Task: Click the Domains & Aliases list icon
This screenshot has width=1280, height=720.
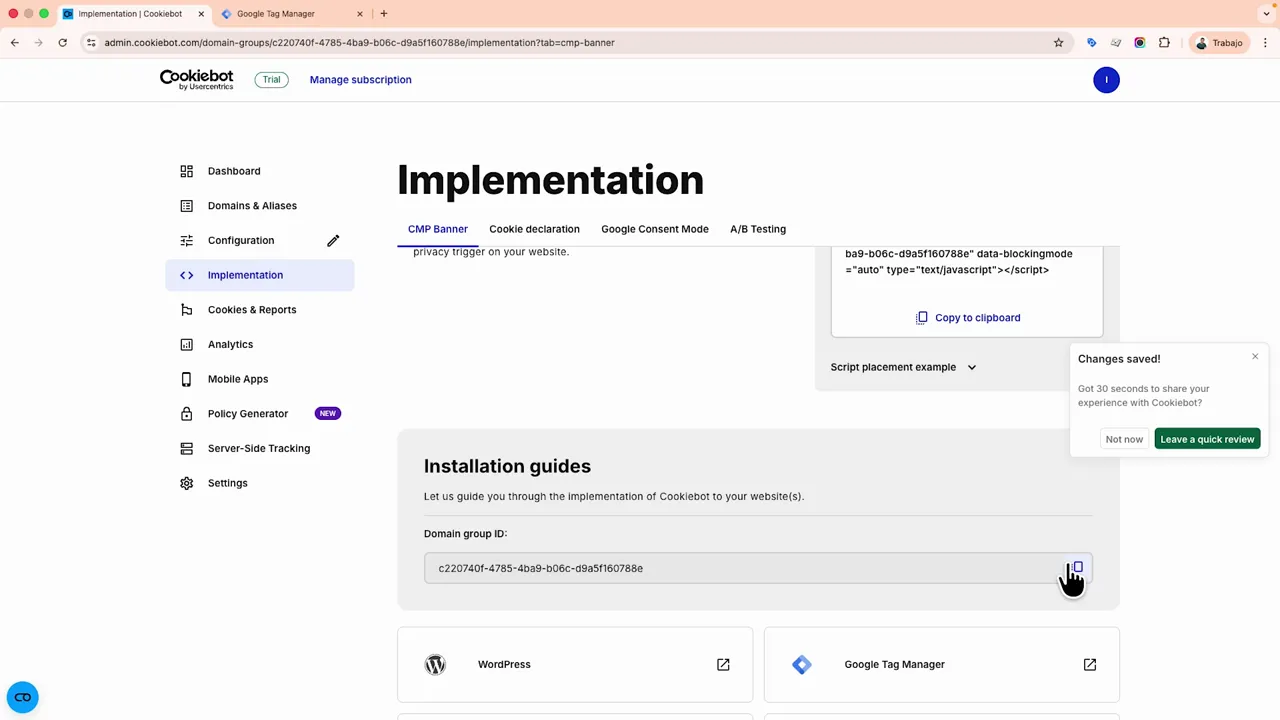Action: pyautogui.click(x=186, y=206)
